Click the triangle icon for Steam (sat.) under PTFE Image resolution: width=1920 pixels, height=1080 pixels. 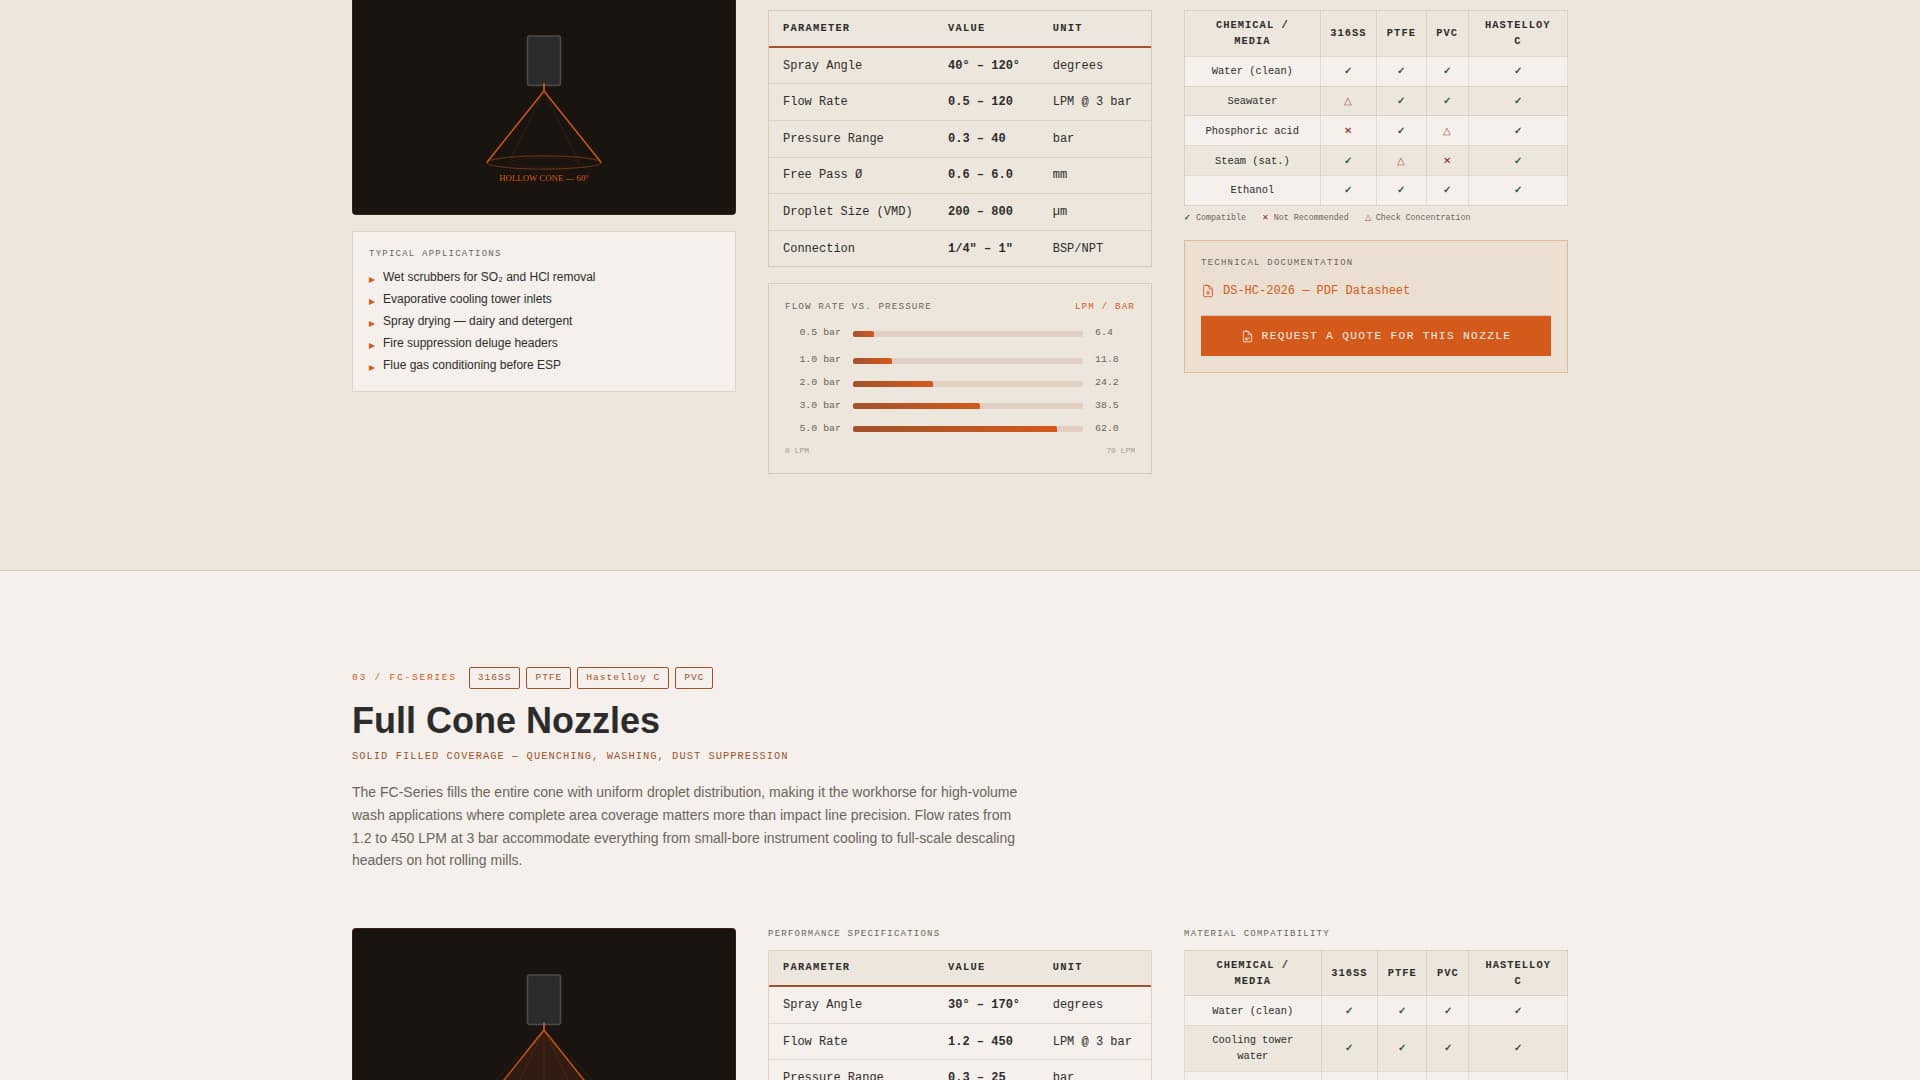pyautogui.click(x=1400, y=160)
